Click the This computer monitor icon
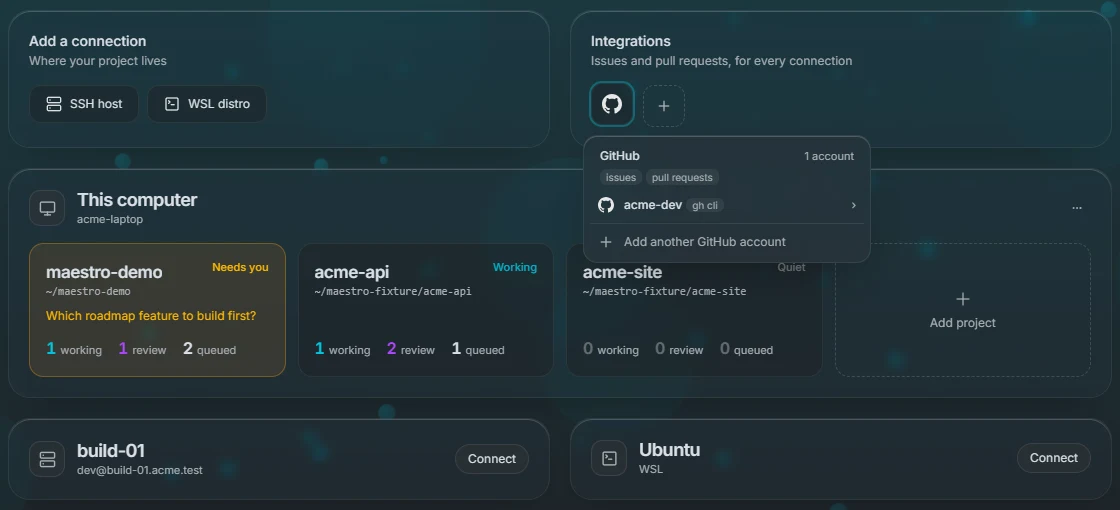 tap(47, 208)
